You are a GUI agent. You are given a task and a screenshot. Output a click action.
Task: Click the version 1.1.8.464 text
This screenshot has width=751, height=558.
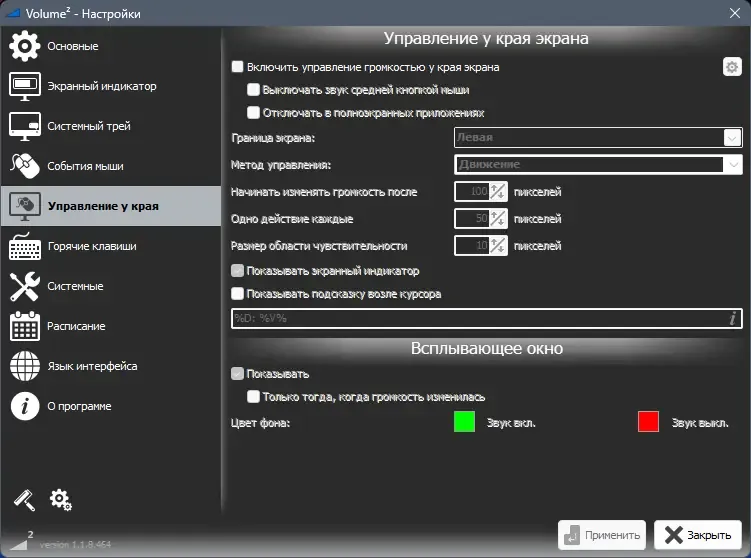75,545
